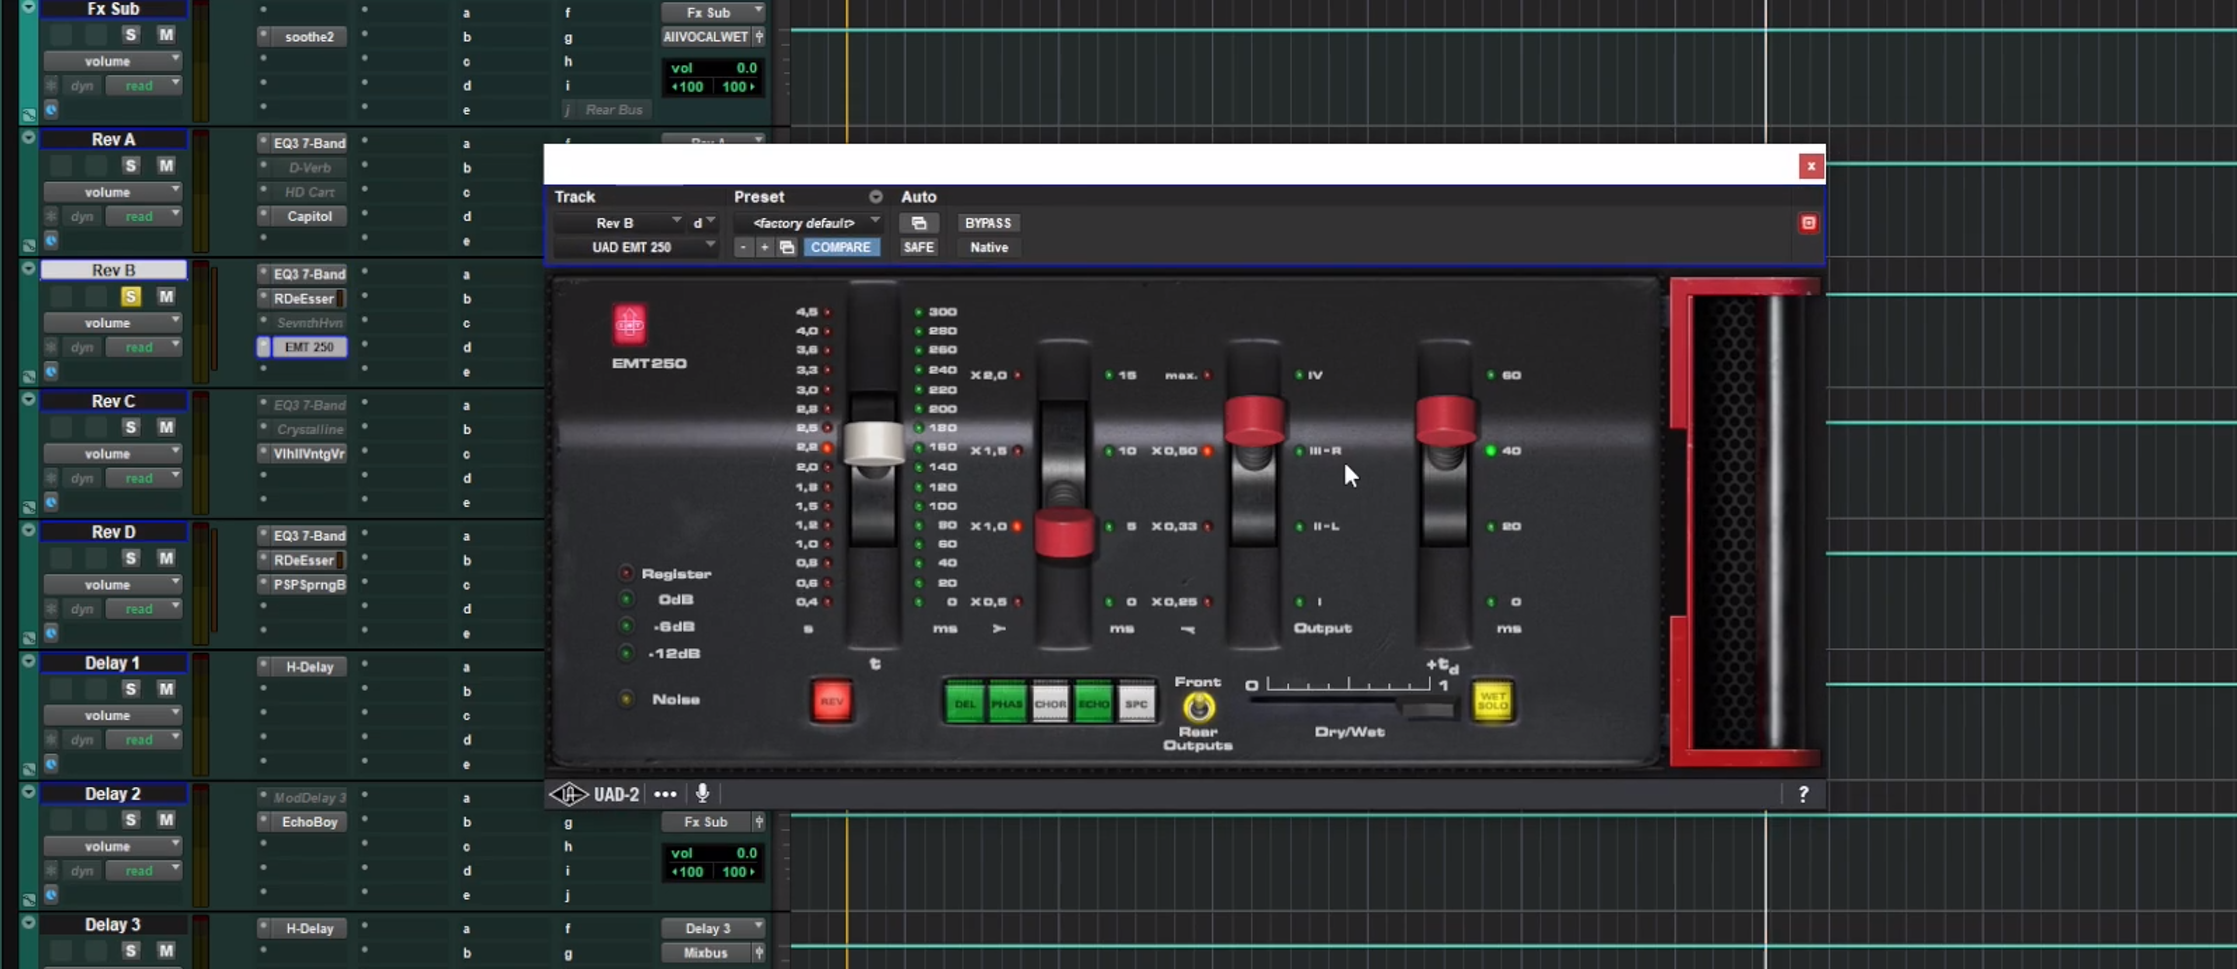Unsolo the Rev B track
The height and width of the screenshot is (969, 2237).
[x=130, y=297]
